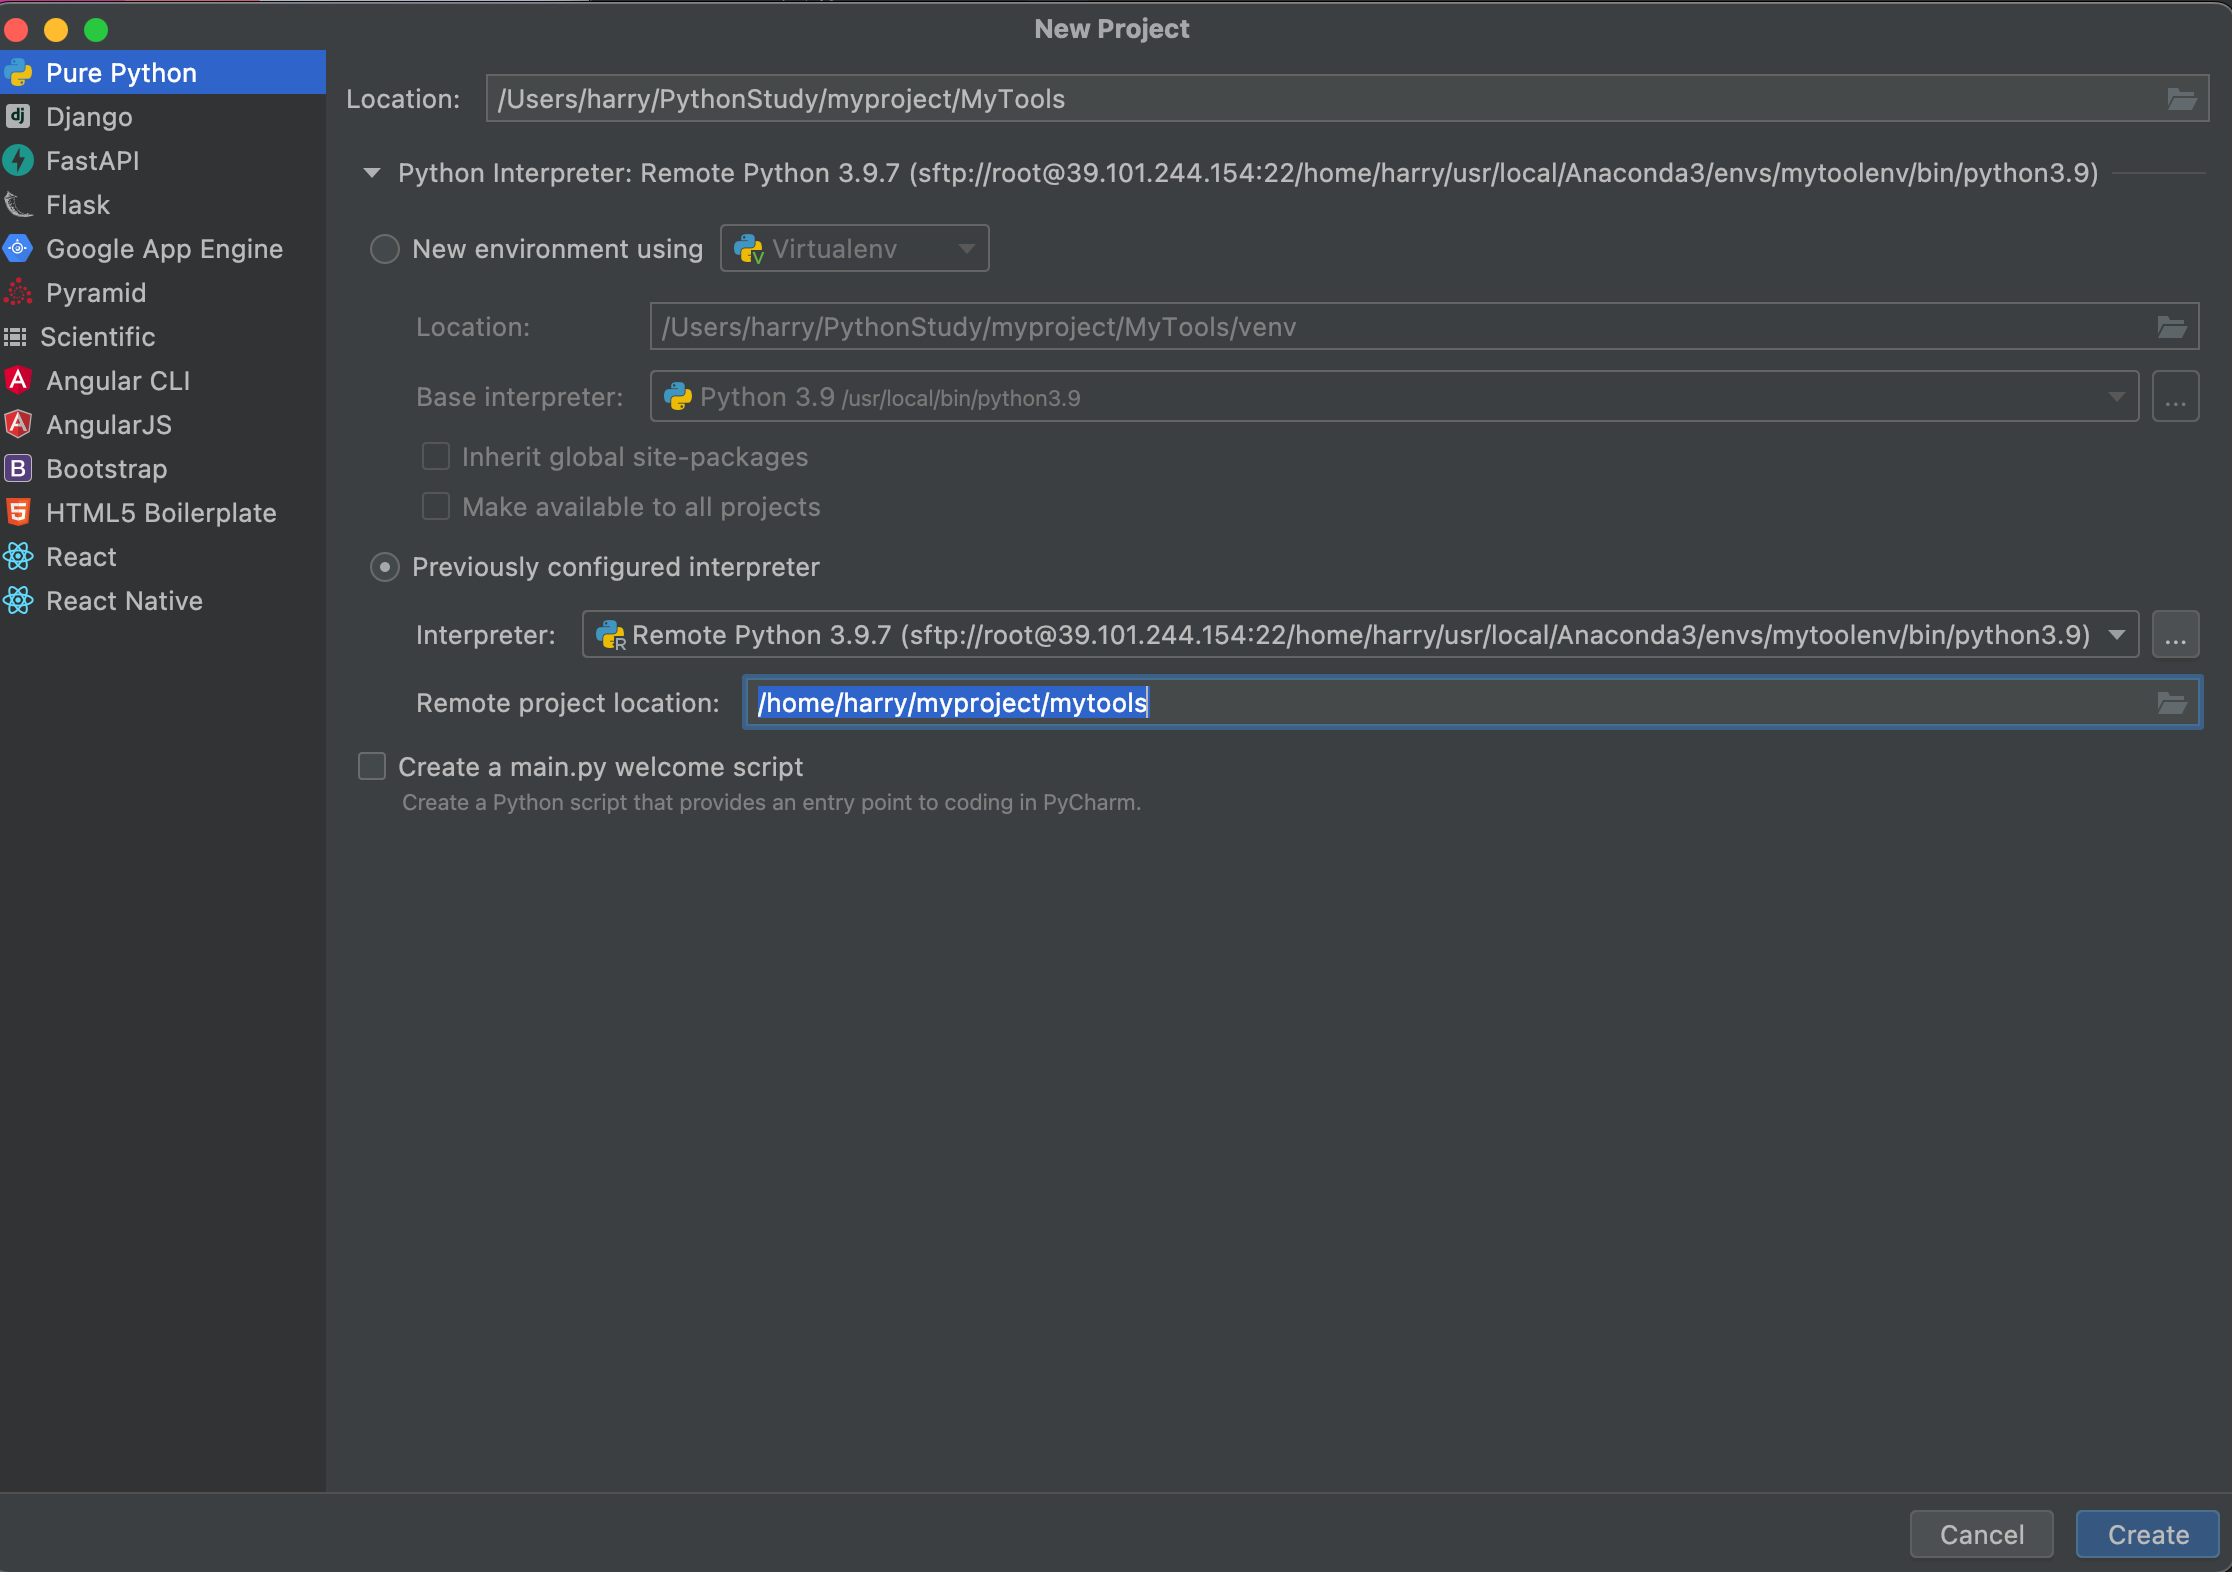
Task: Click the HTML5 Boilerplate icon
Action: point(18,512)
